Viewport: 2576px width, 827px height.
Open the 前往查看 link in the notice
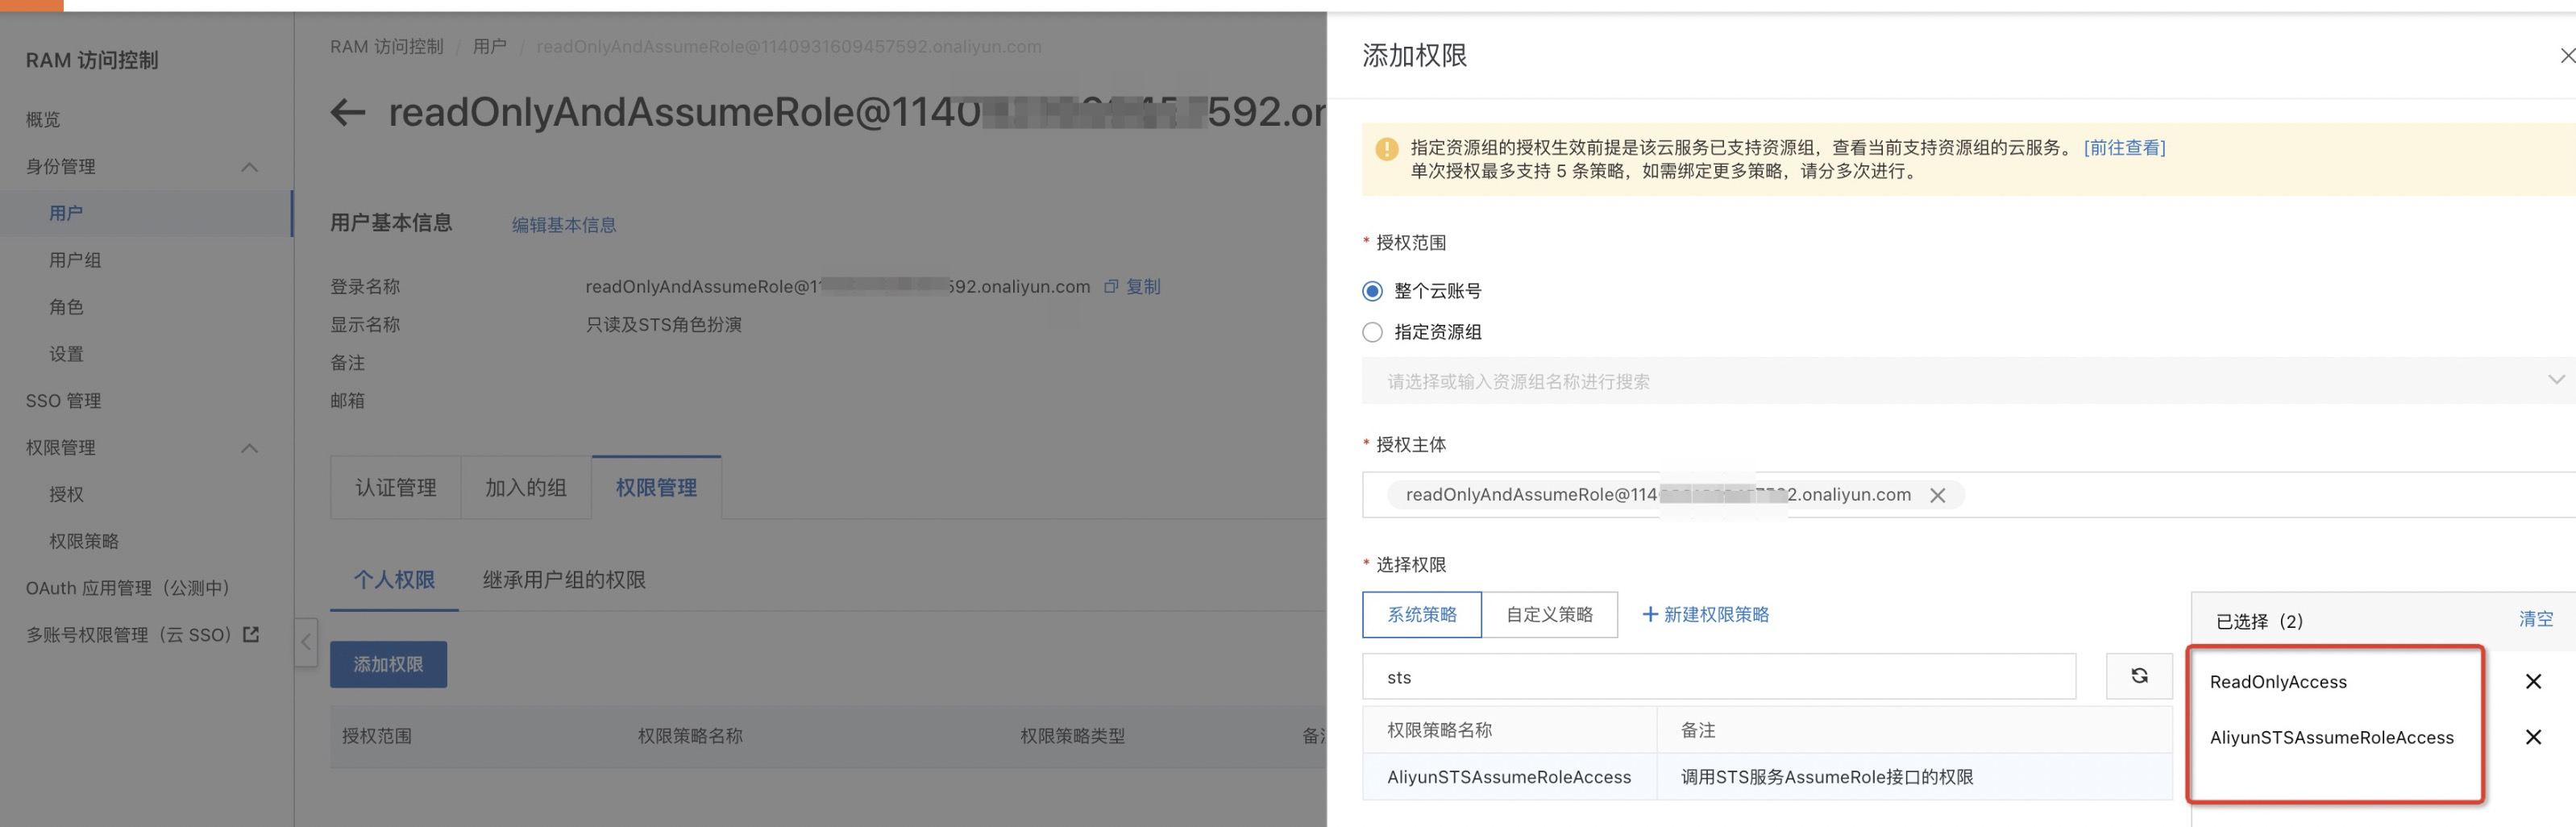click(x=2124, y=148)
